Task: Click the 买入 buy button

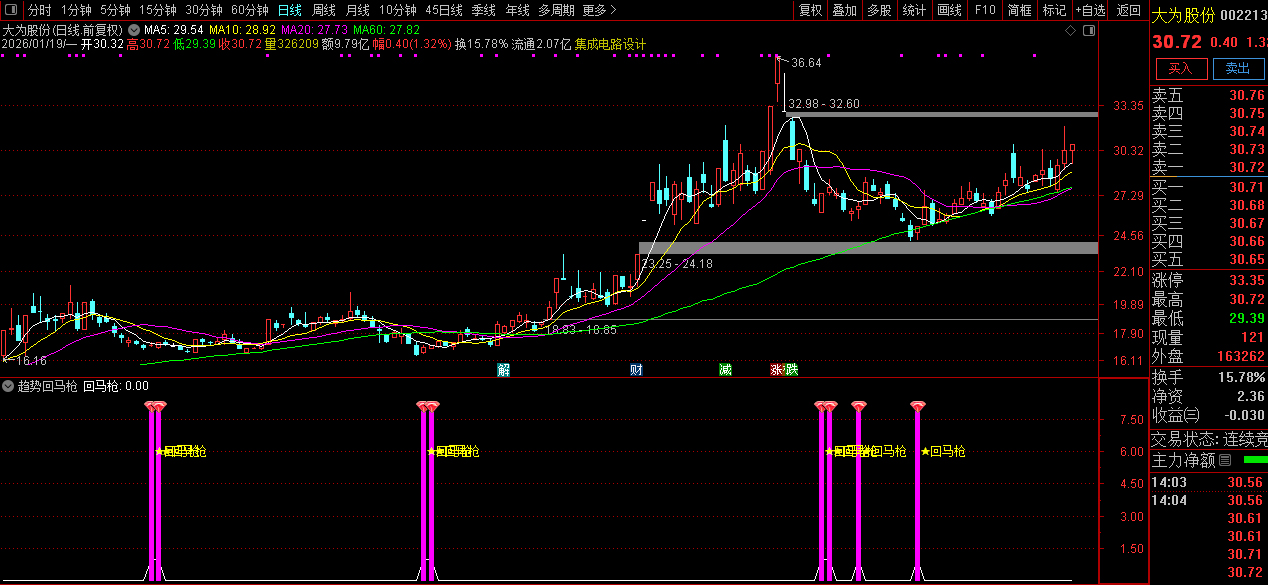Action: (x=1181, y=68)
